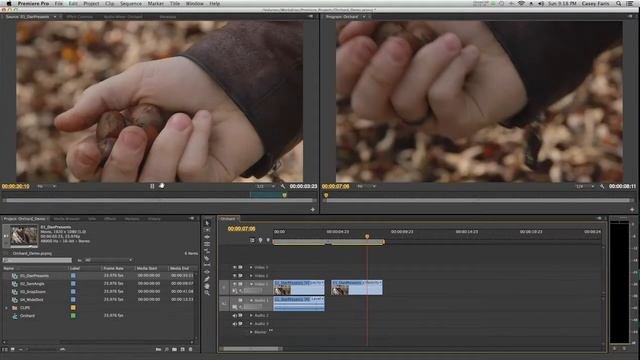This screenshot has height=360, width=640.
Task: Select the Slip tool
Action: click(207, 265)
